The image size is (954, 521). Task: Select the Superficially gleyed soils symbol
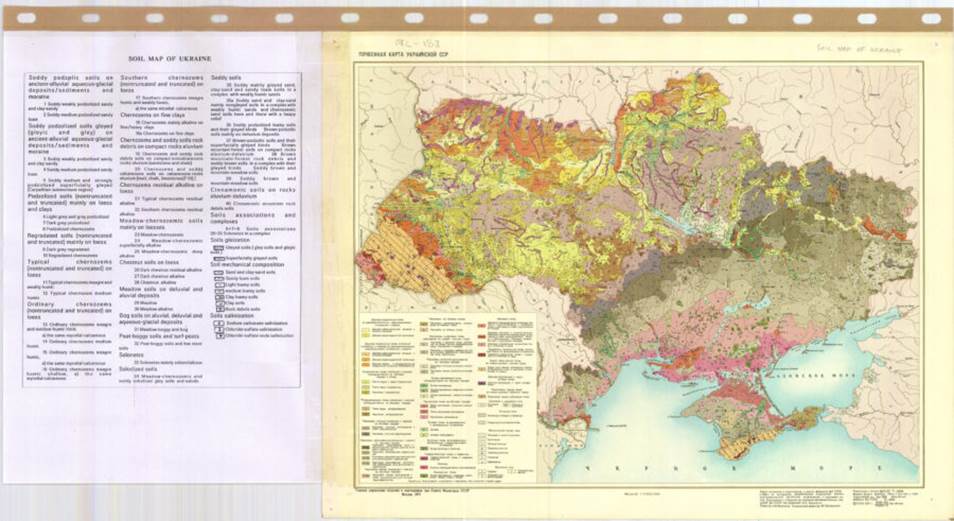(217, 256)
